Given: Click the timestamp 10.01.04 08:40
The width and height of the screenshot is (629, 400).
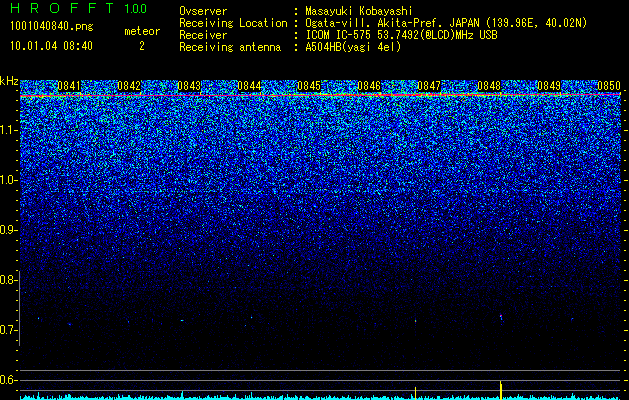Looking at the screenshot, I should click(x=51, y=46).
